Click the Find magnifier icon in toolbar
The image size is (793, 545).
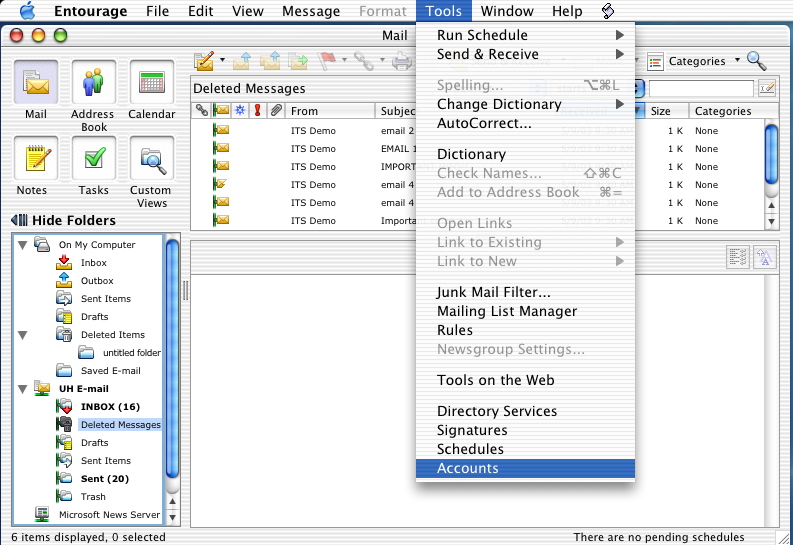coord(757,61)
